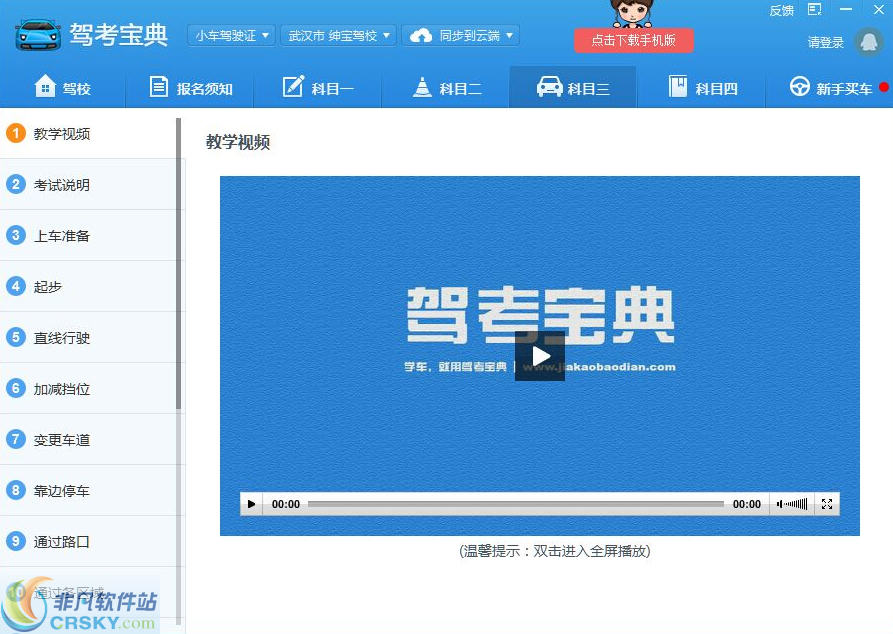Switch to the 科目二 tab
The height and width of the screenshot is (634, 893).
click(x=446, y=88)
